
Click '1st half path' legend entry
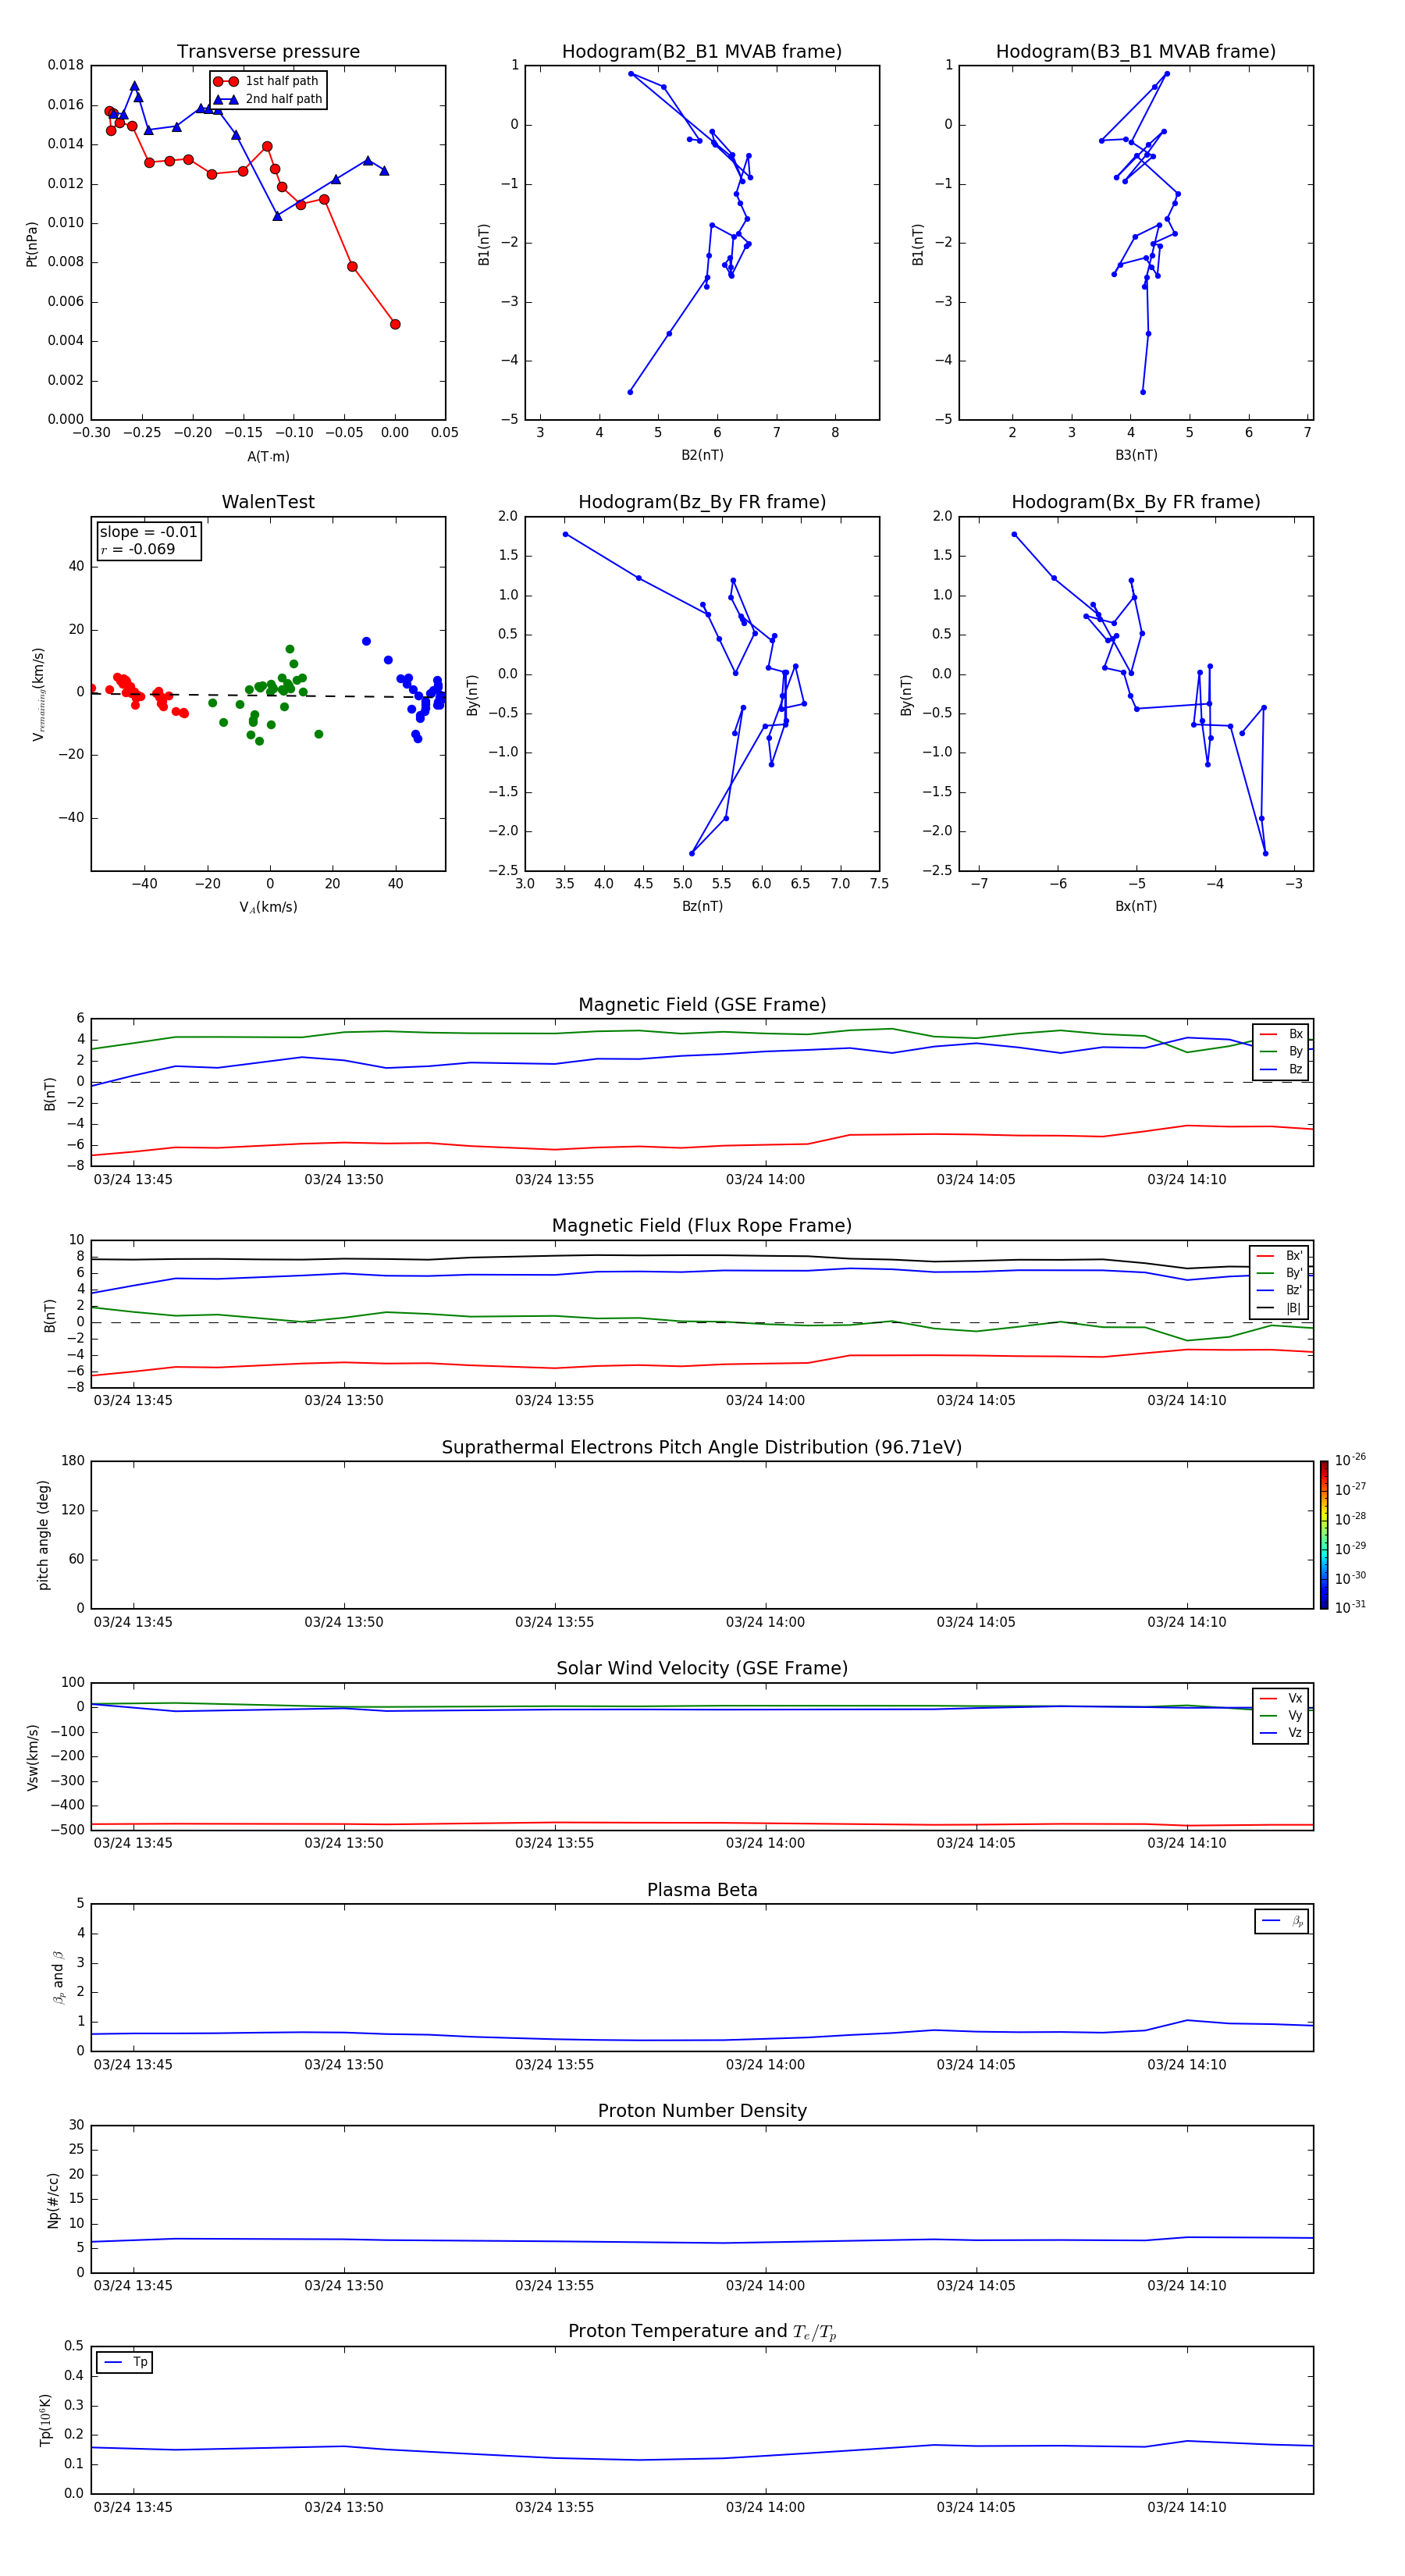[x=267, y=81]
